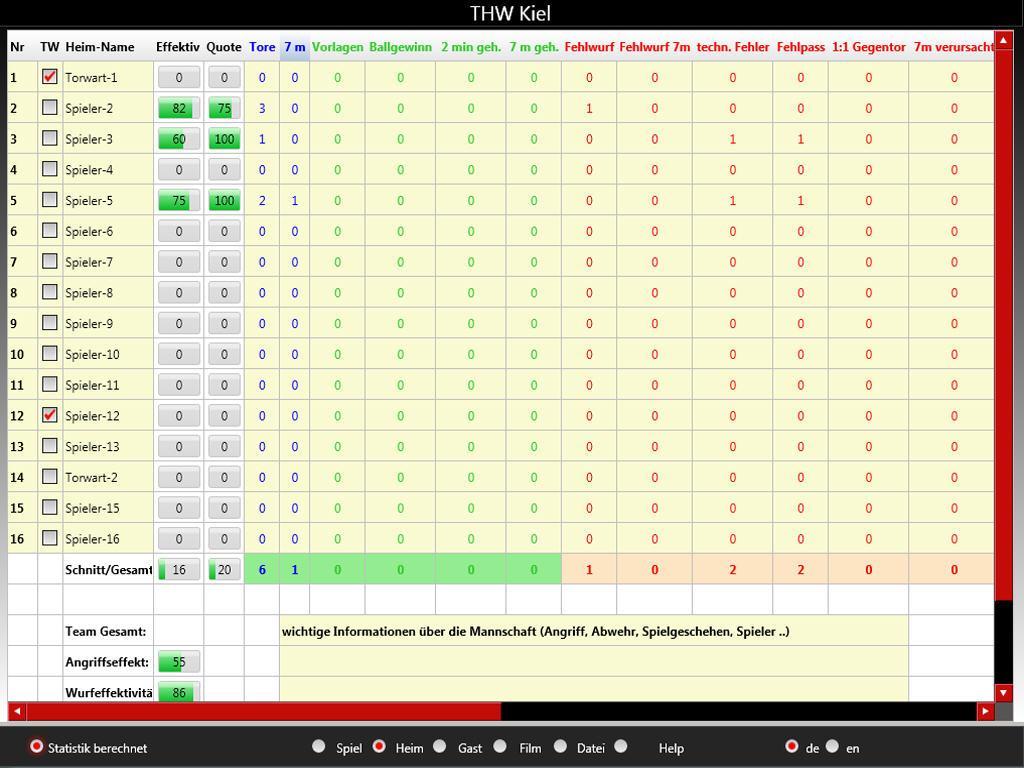Click the vertical scrollbar down arrow
The image size is (1024, 768).
1003,692
